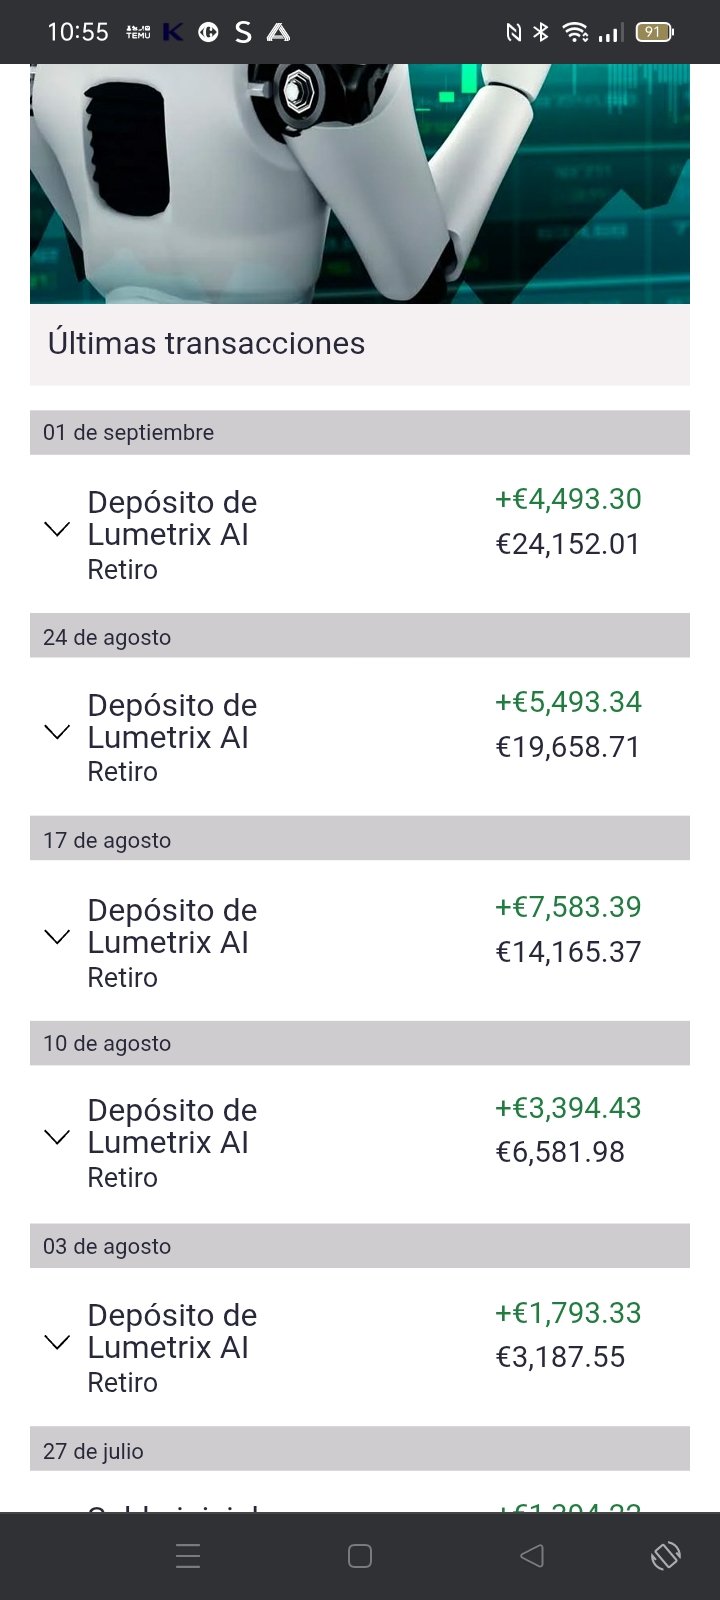Expand the 01 de septiembre transaction chevron

click(58, 530)
